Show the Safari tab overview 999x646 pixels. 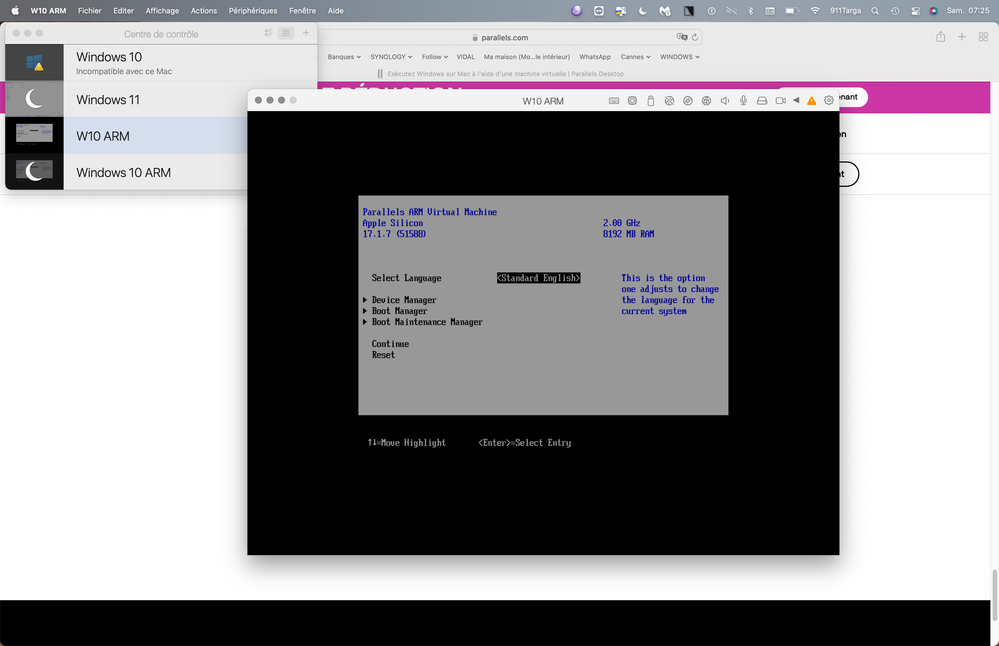point(983,37)
